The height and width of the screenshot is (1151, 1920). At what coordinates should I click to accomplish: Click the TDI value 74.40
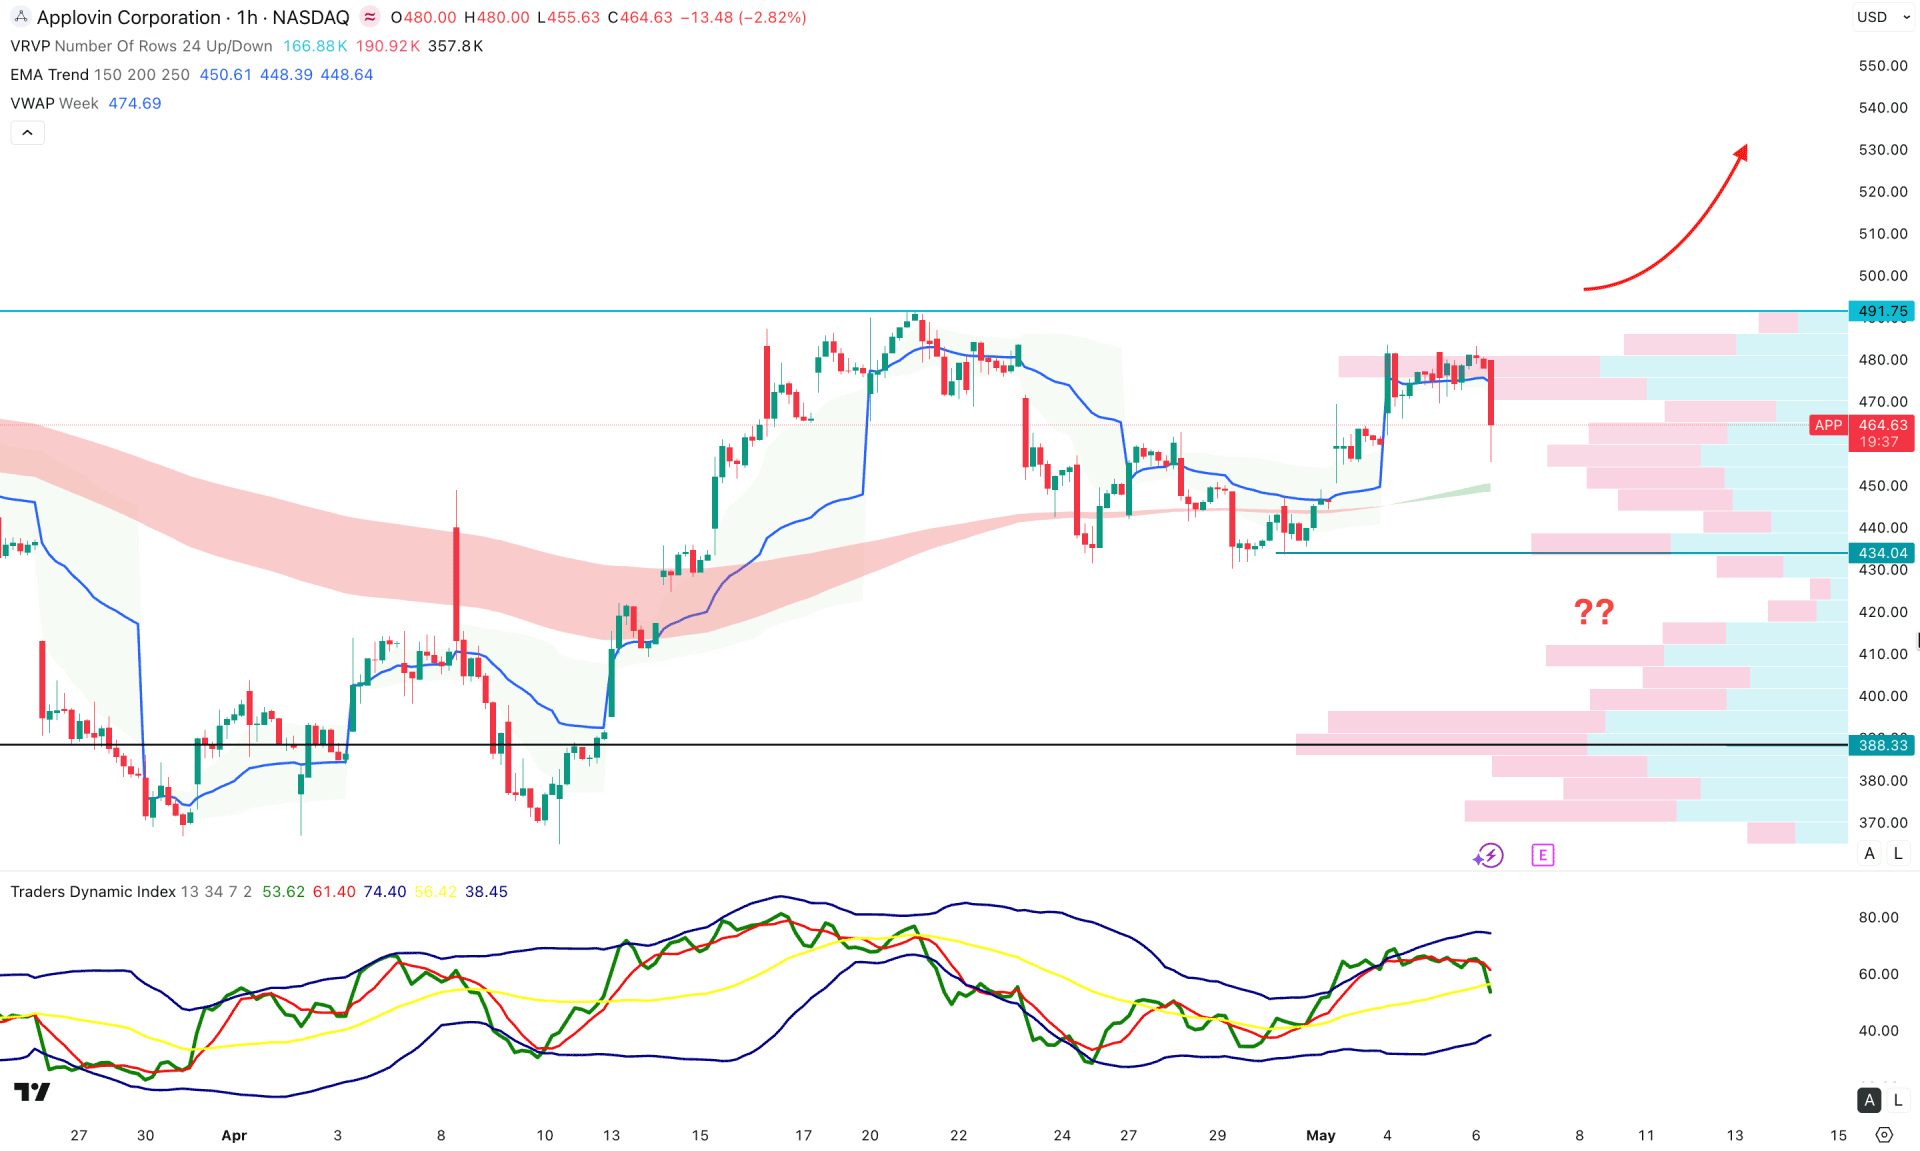385,891
